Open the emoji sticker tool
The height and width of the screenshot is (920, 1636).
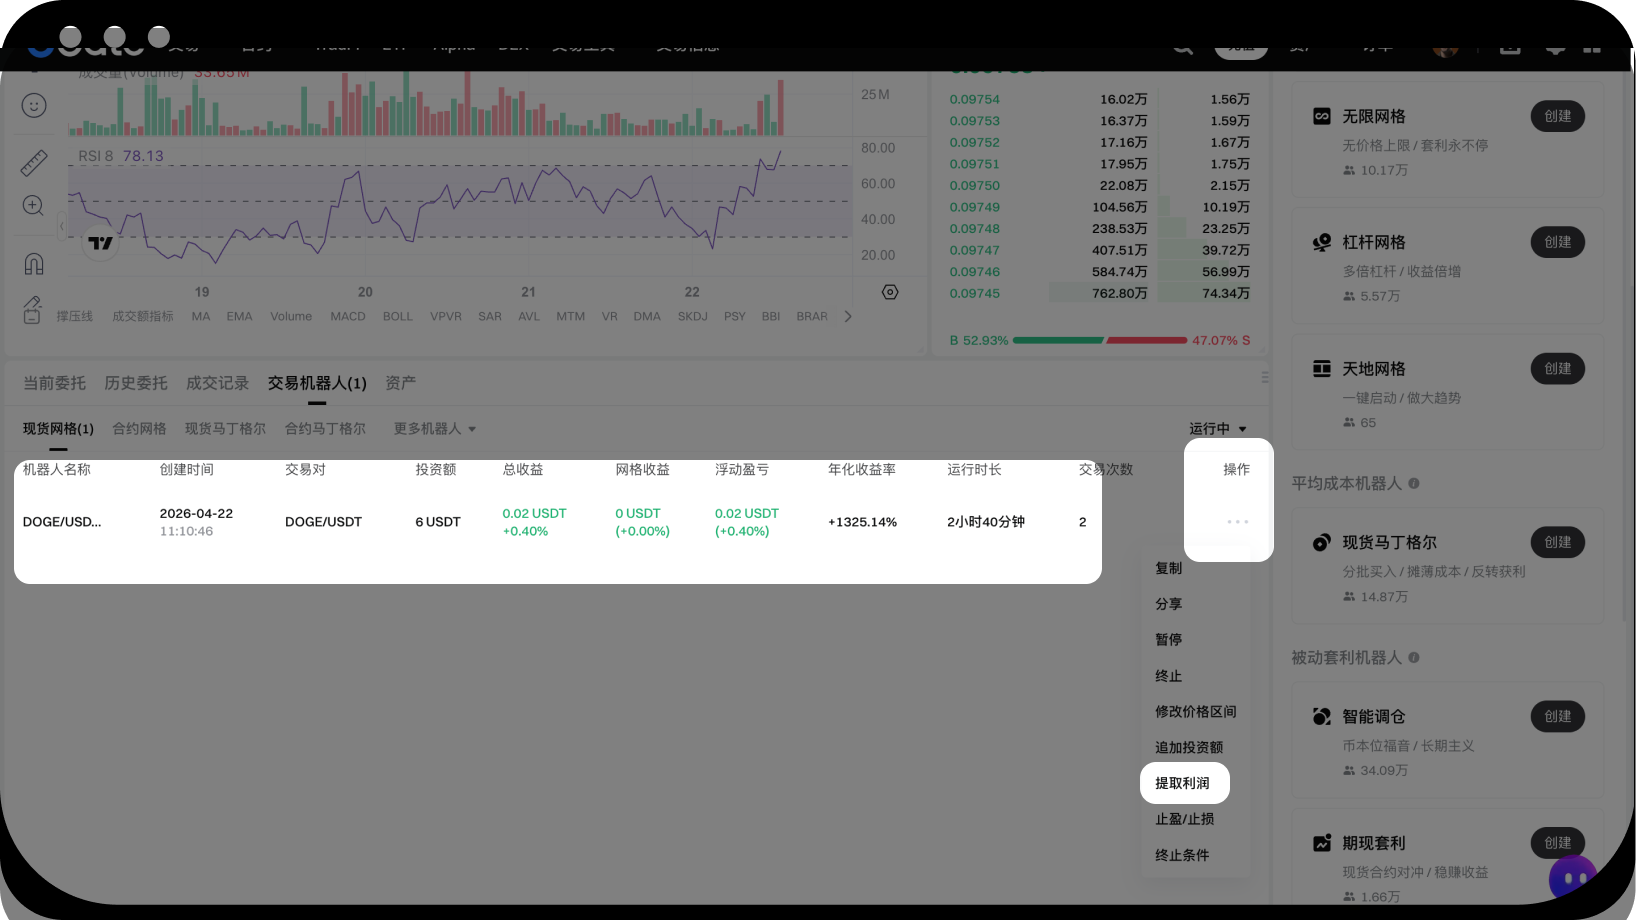coord(34,105)
